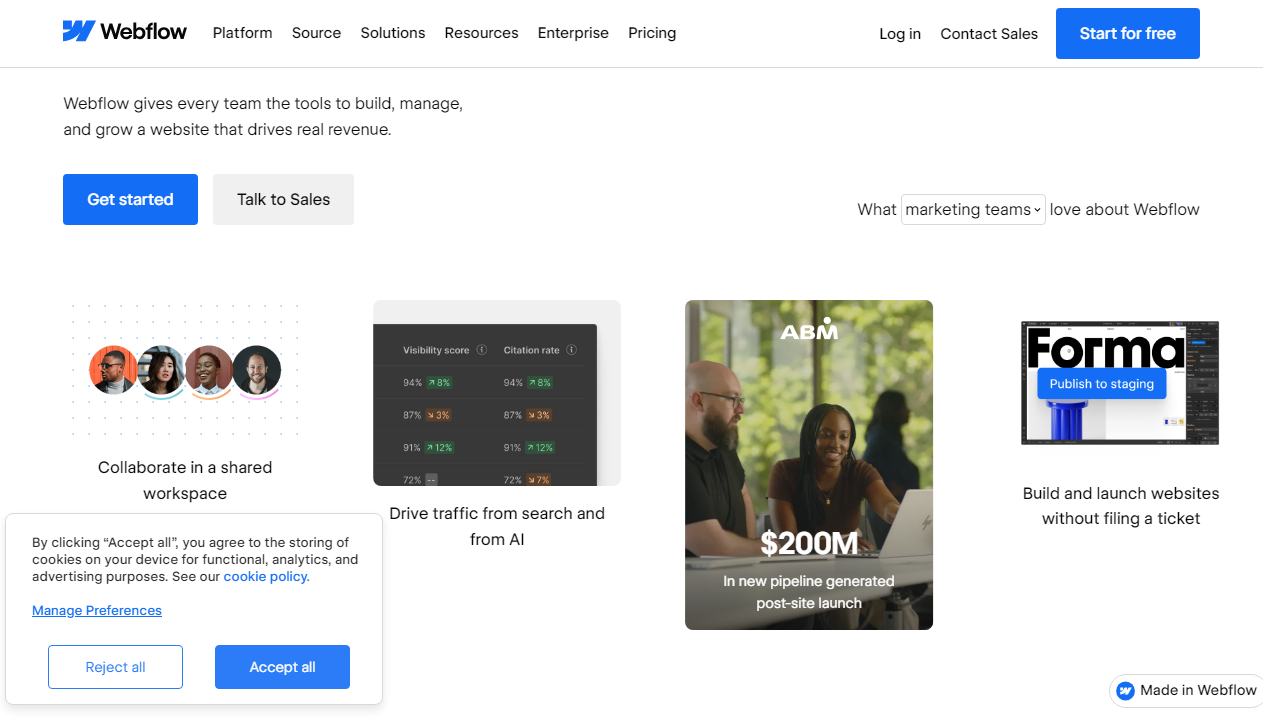Select the avatar of the bearded man
Screen dimensions: 1280x720
(x=257, y=370)
